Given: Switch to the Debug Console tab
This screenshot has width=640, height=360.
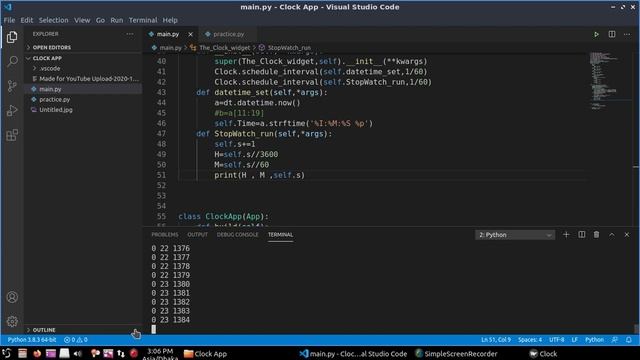Looking at the screenshot, I should click(x=238, y=235).
